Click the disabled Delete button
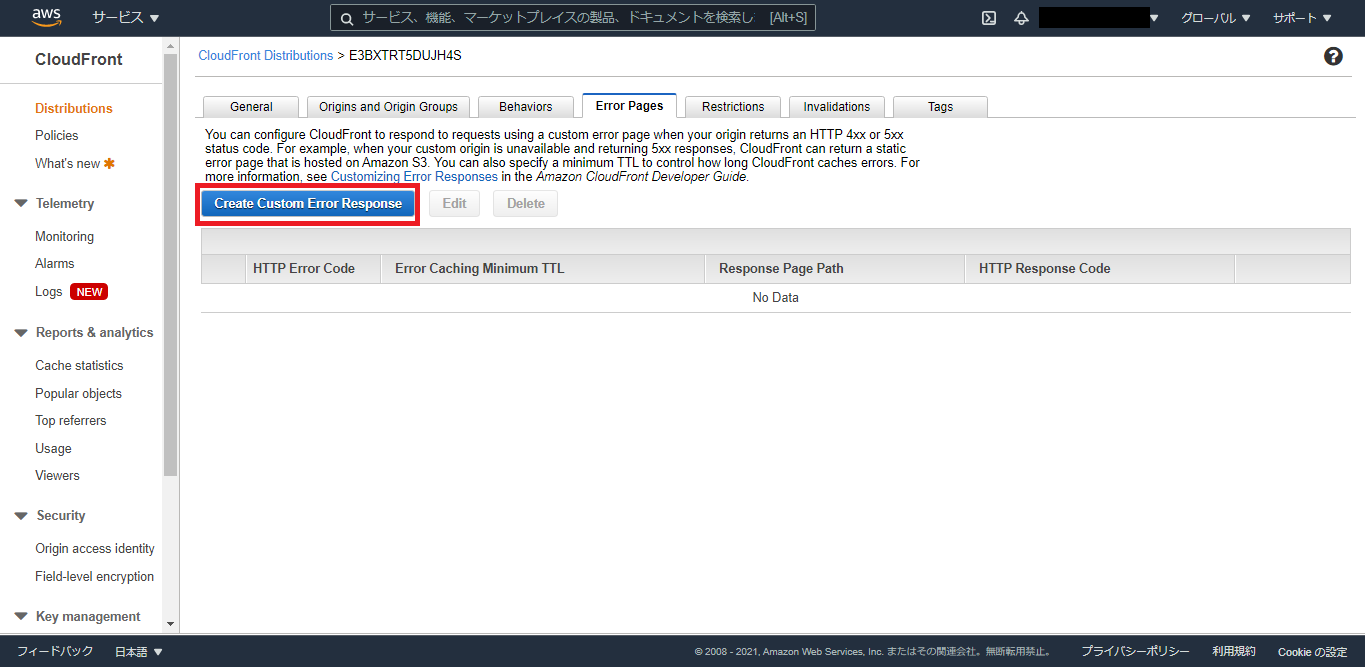The width and height of the screenshot is (1365, 667). coord(526,203)
